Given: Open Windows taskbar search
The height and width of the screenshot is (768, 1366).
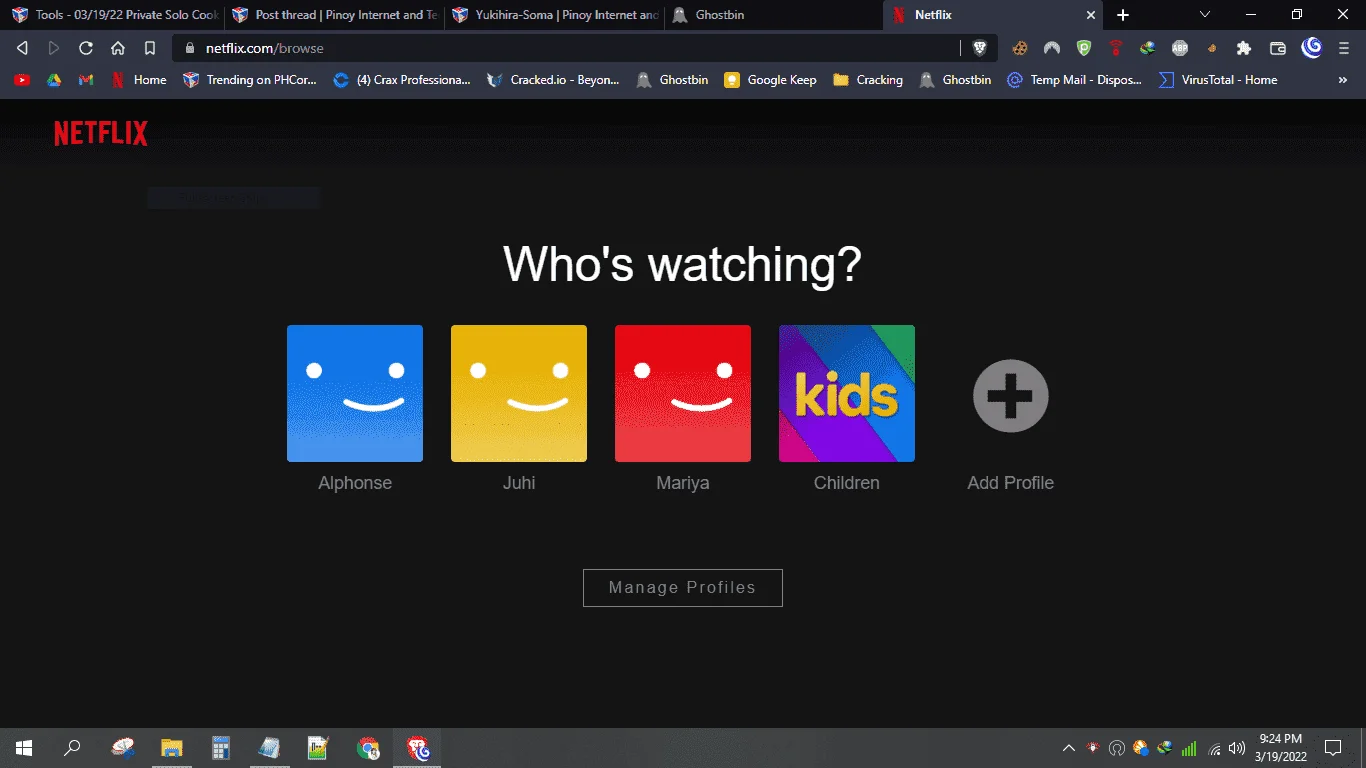Looking at the screenshot, I should [x=72, y=748].
